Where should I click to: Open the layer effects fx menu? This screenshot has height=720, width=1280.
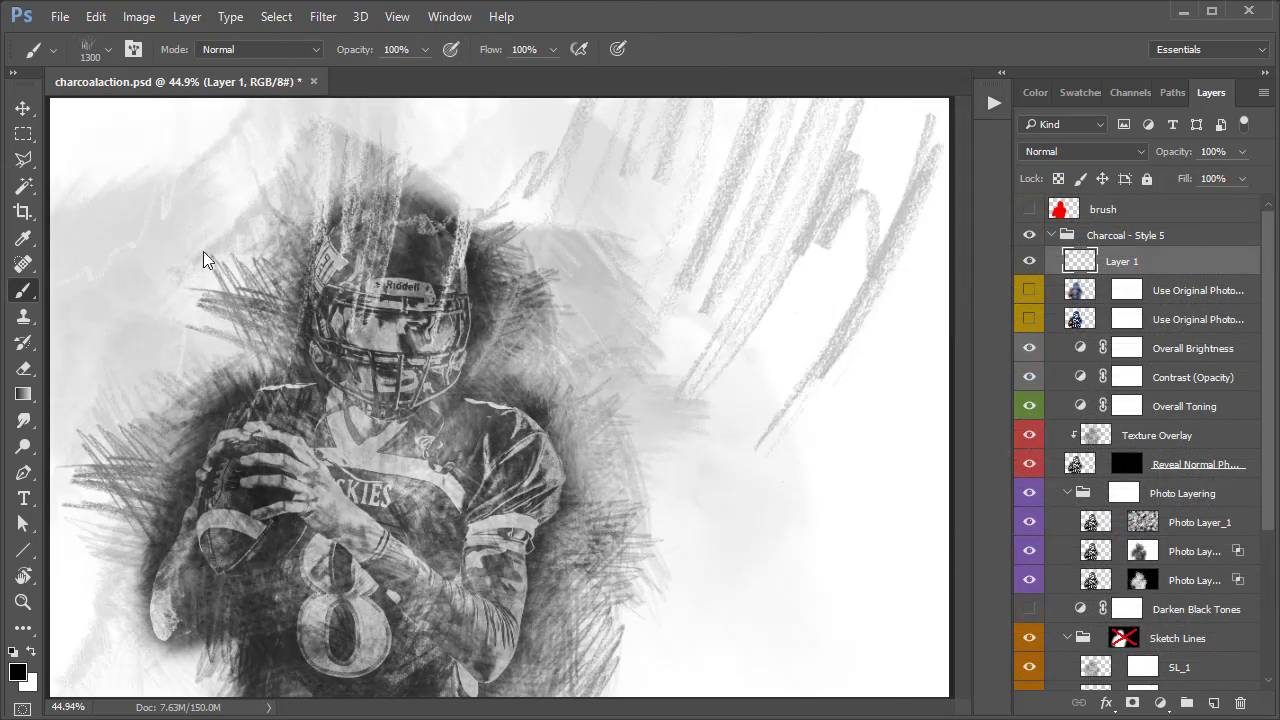1106,703
